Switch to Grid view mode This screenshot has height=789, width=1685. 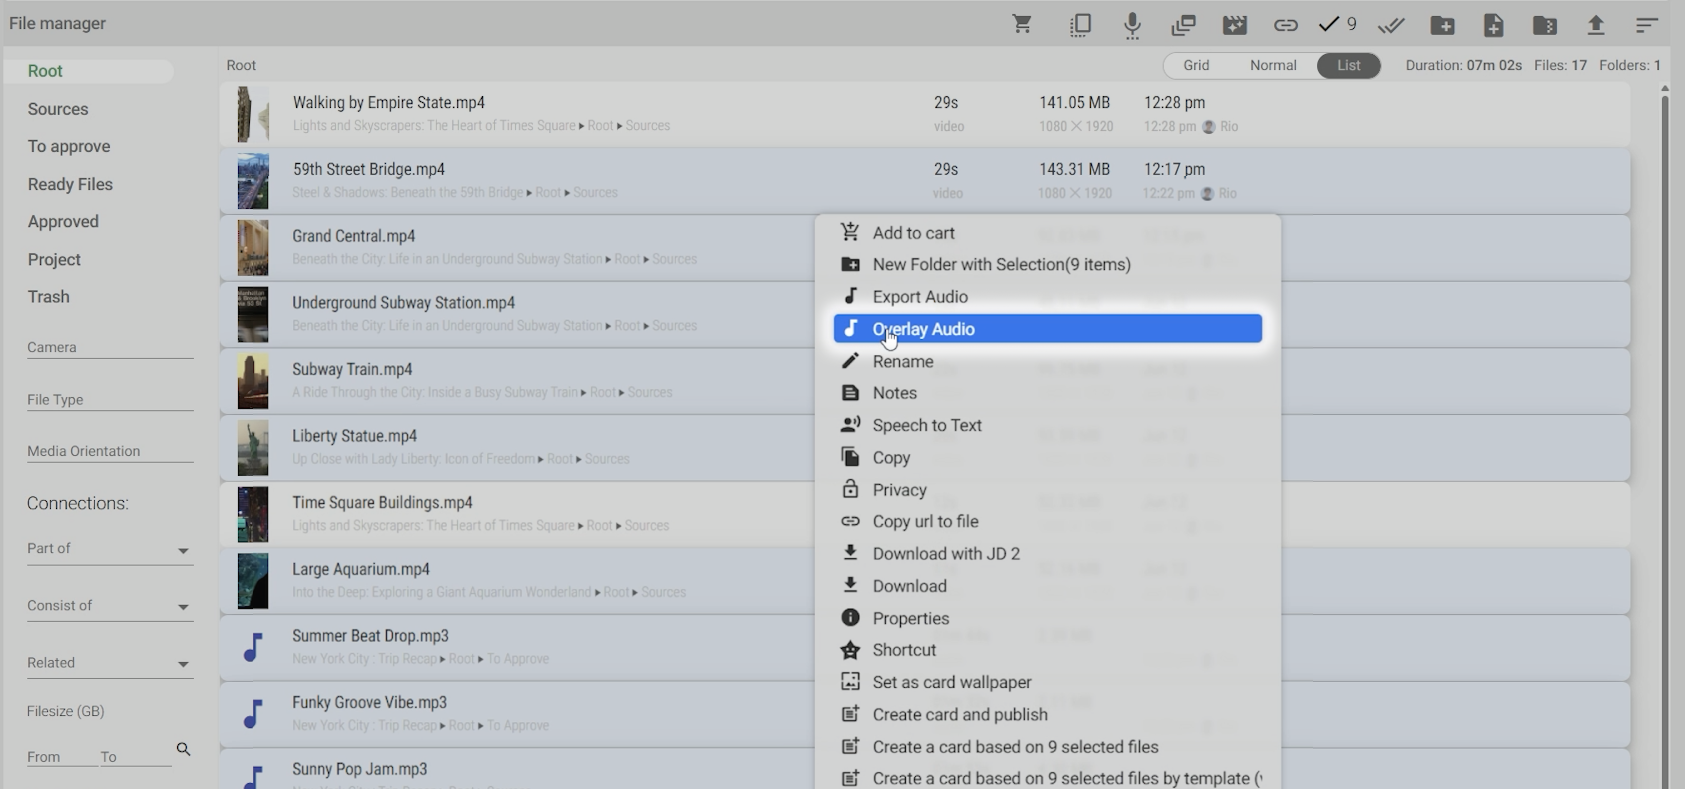[1196, 65]
